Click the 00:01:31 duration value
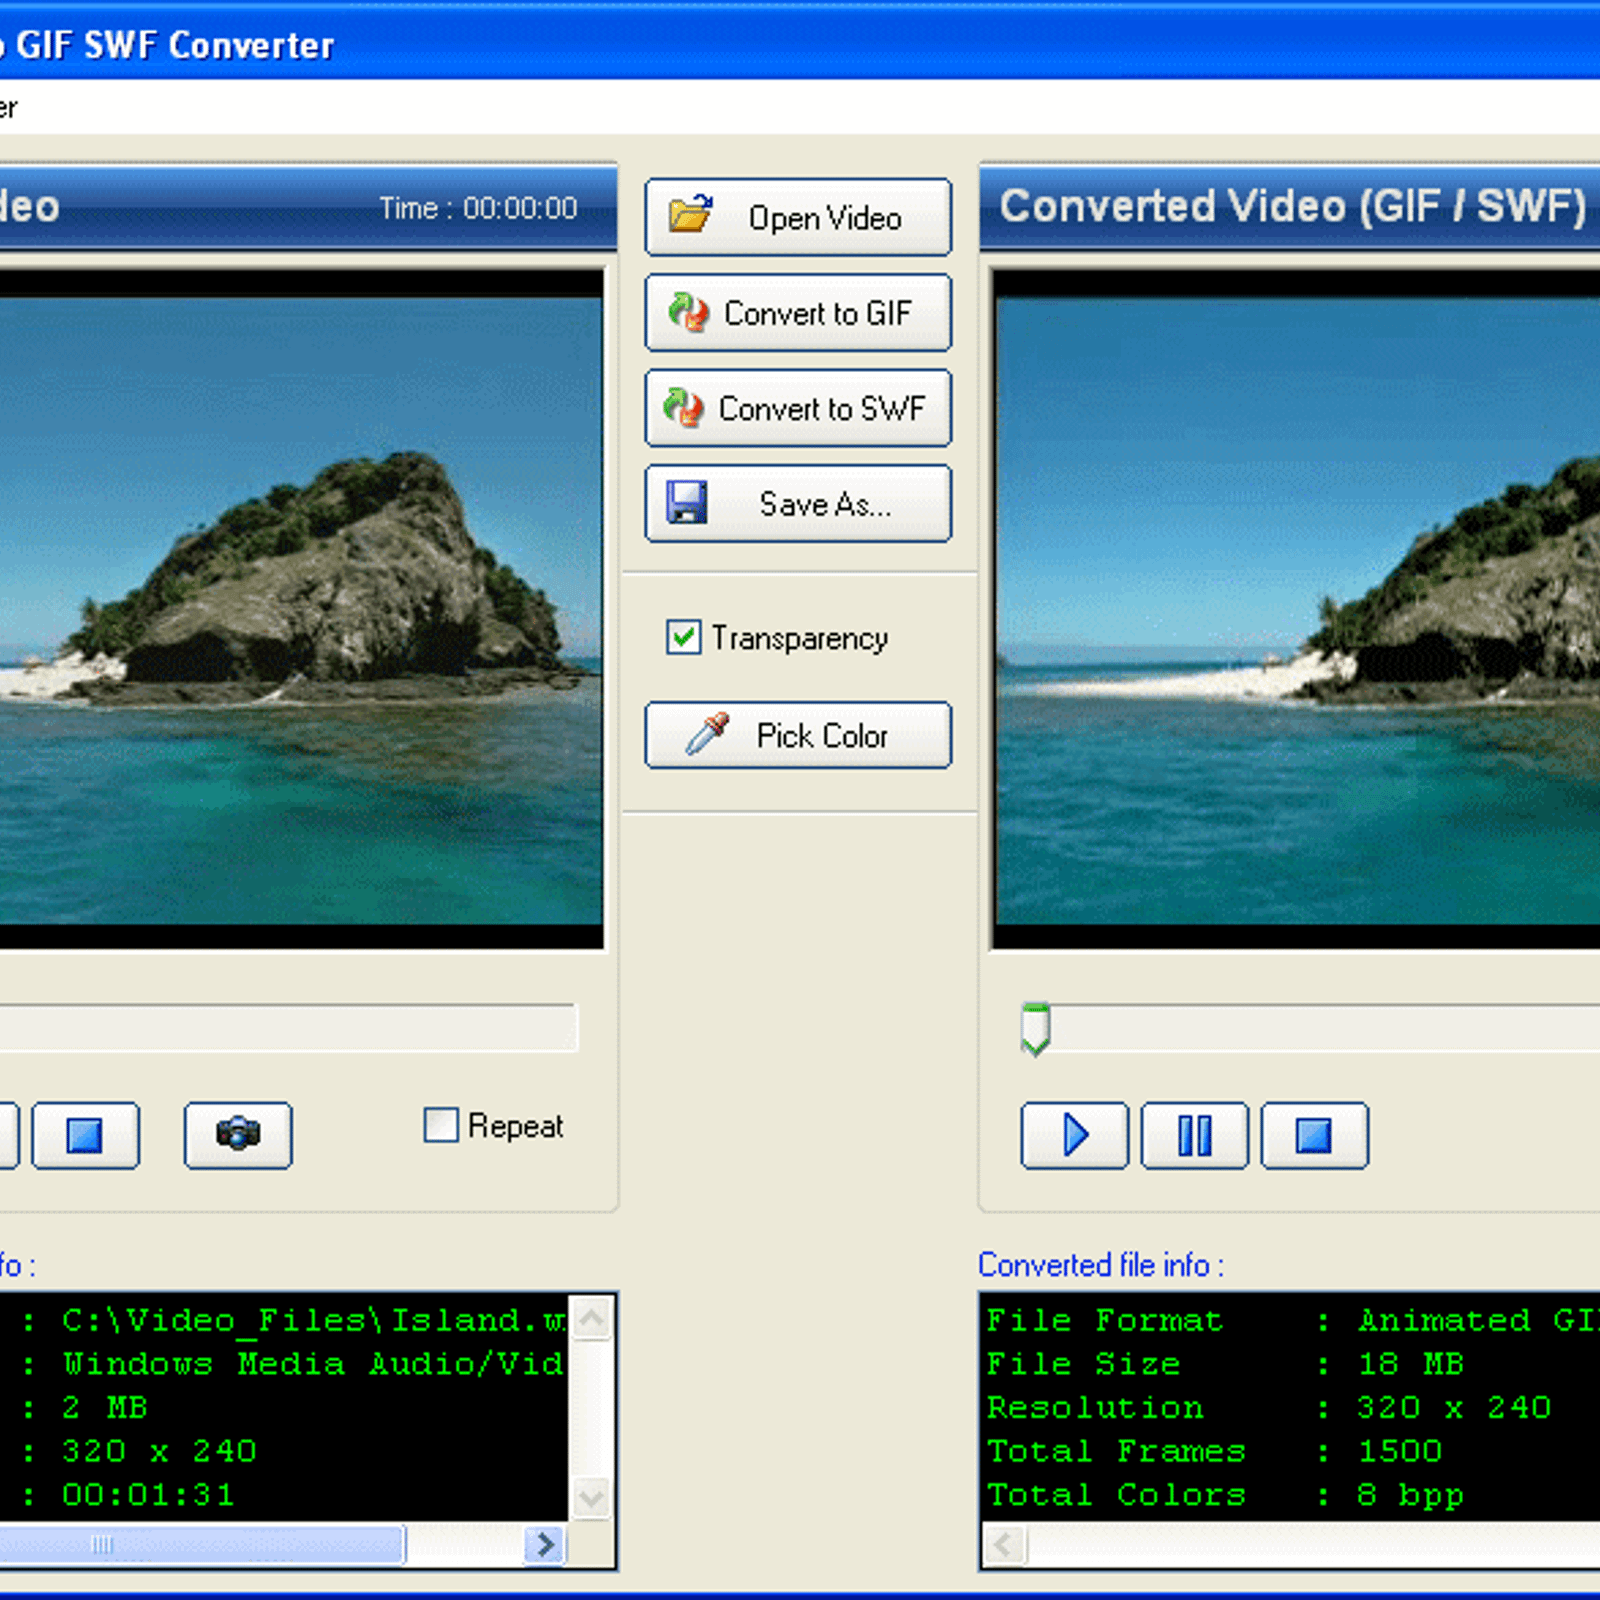This screenshot has height=1600, width=1600. tap(148, 1495)
